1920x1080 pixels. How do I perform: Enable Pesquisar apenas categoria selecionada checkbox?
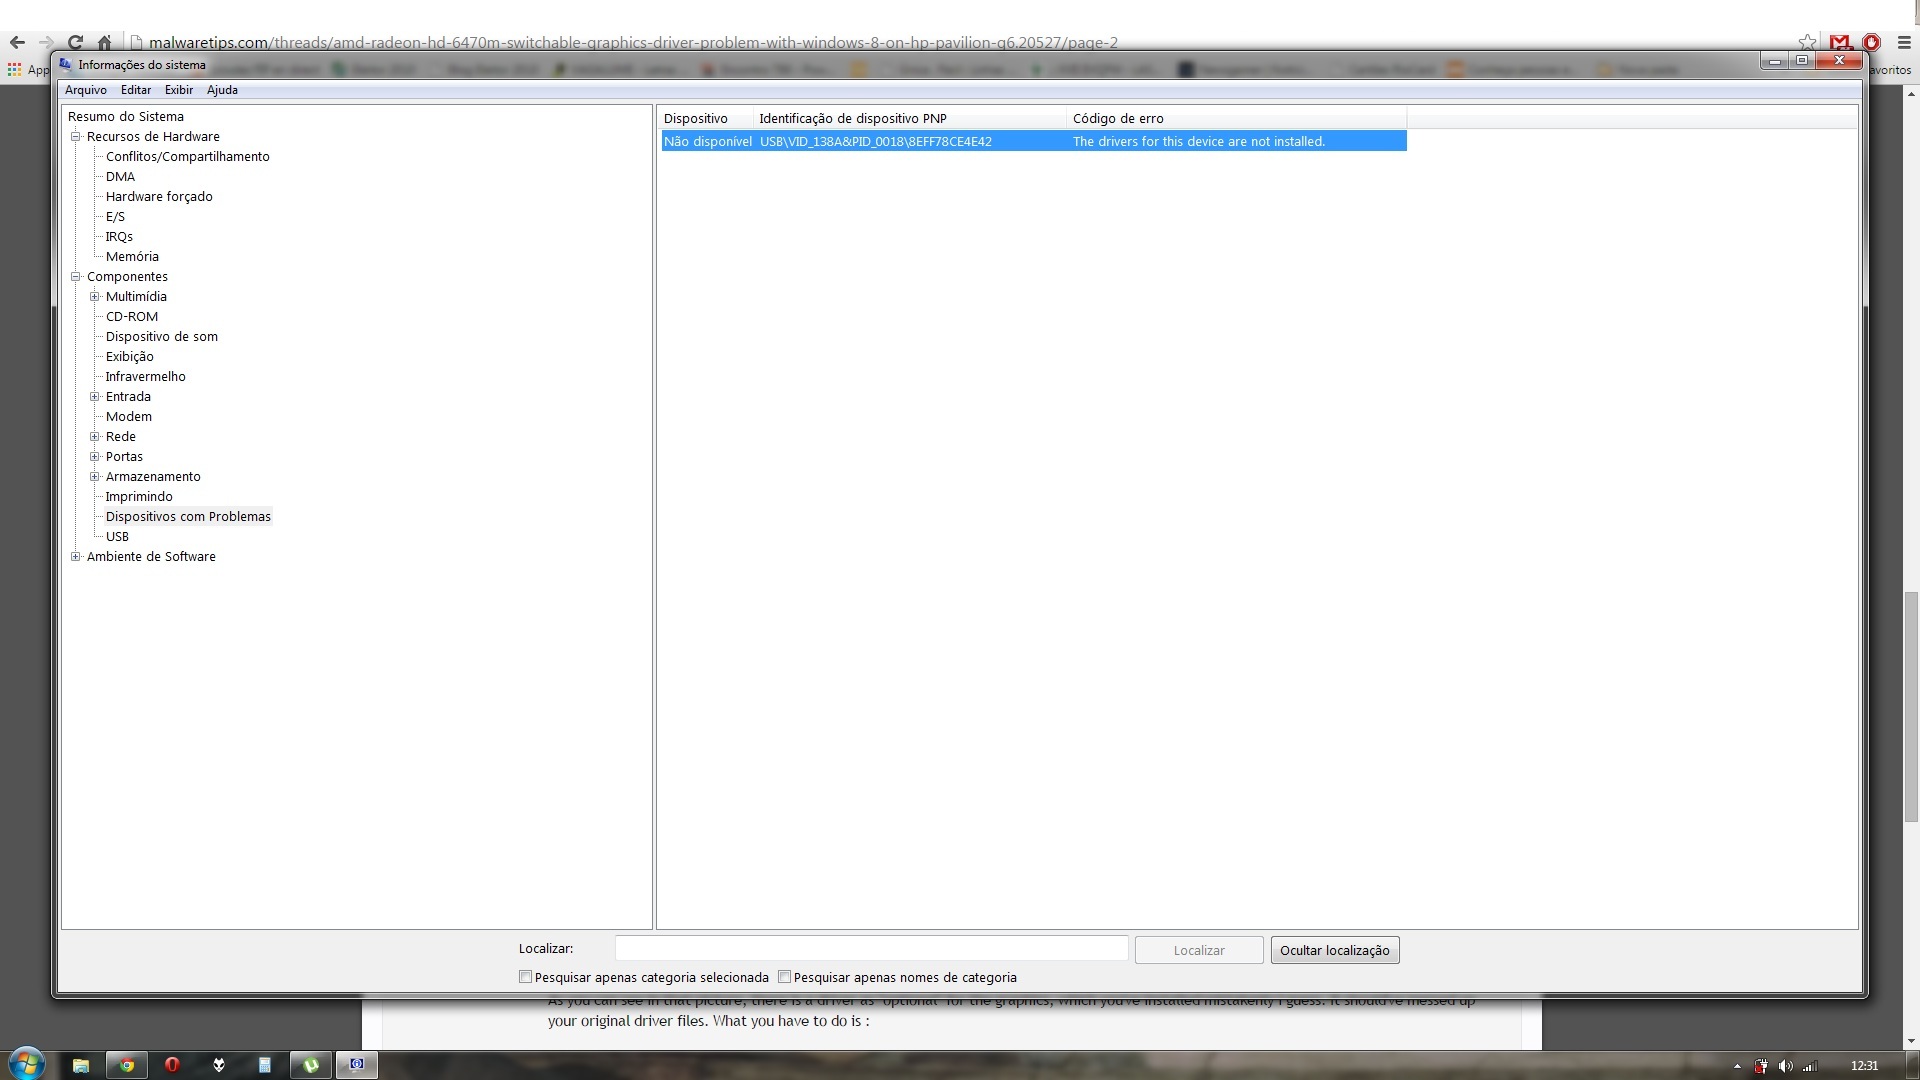(x=525, y=977)
